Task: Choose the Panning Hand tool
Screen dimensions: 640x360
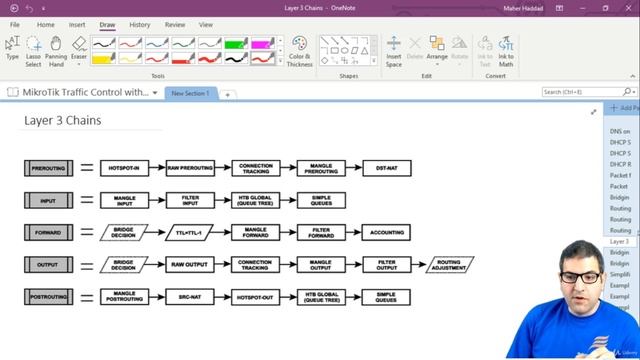Action: [x=56, y=51]
